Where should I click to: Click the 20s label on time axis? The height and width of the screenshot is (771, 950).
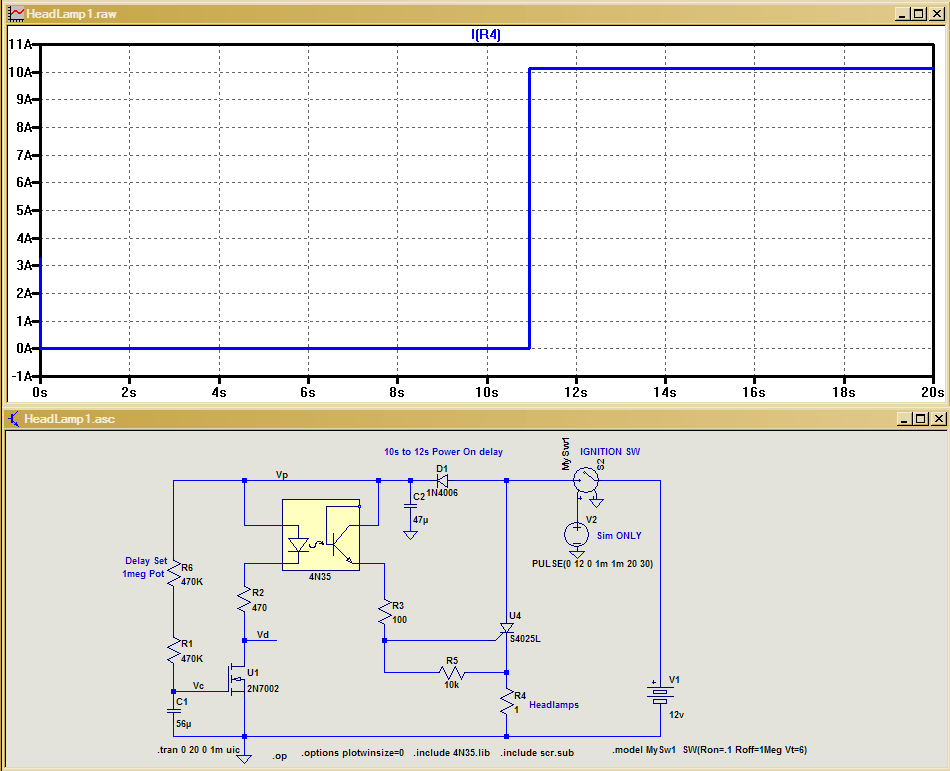point(932,392)
